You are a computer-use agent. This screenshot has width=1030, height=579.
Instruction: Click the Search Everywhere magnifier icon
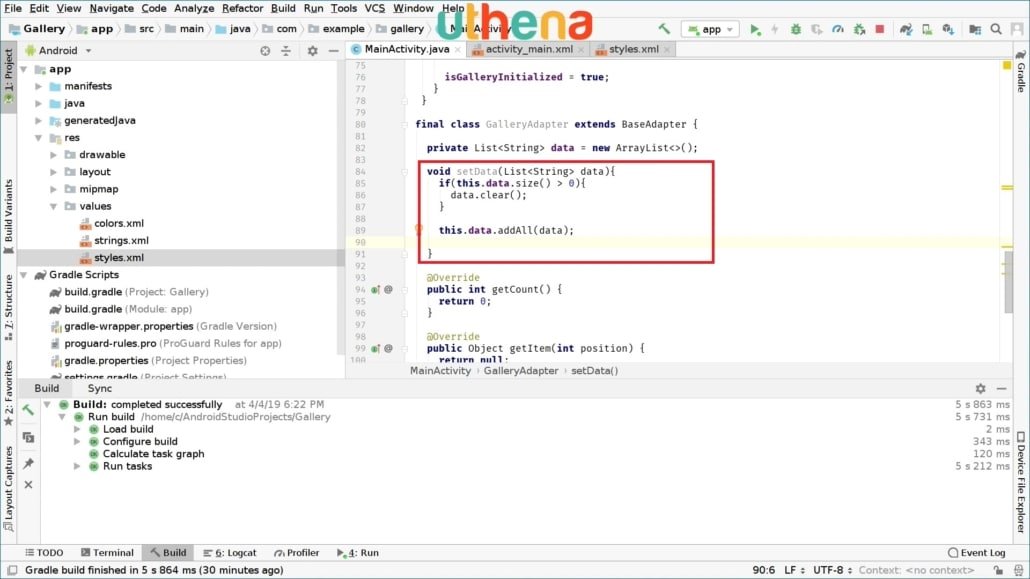coord(996,30)
